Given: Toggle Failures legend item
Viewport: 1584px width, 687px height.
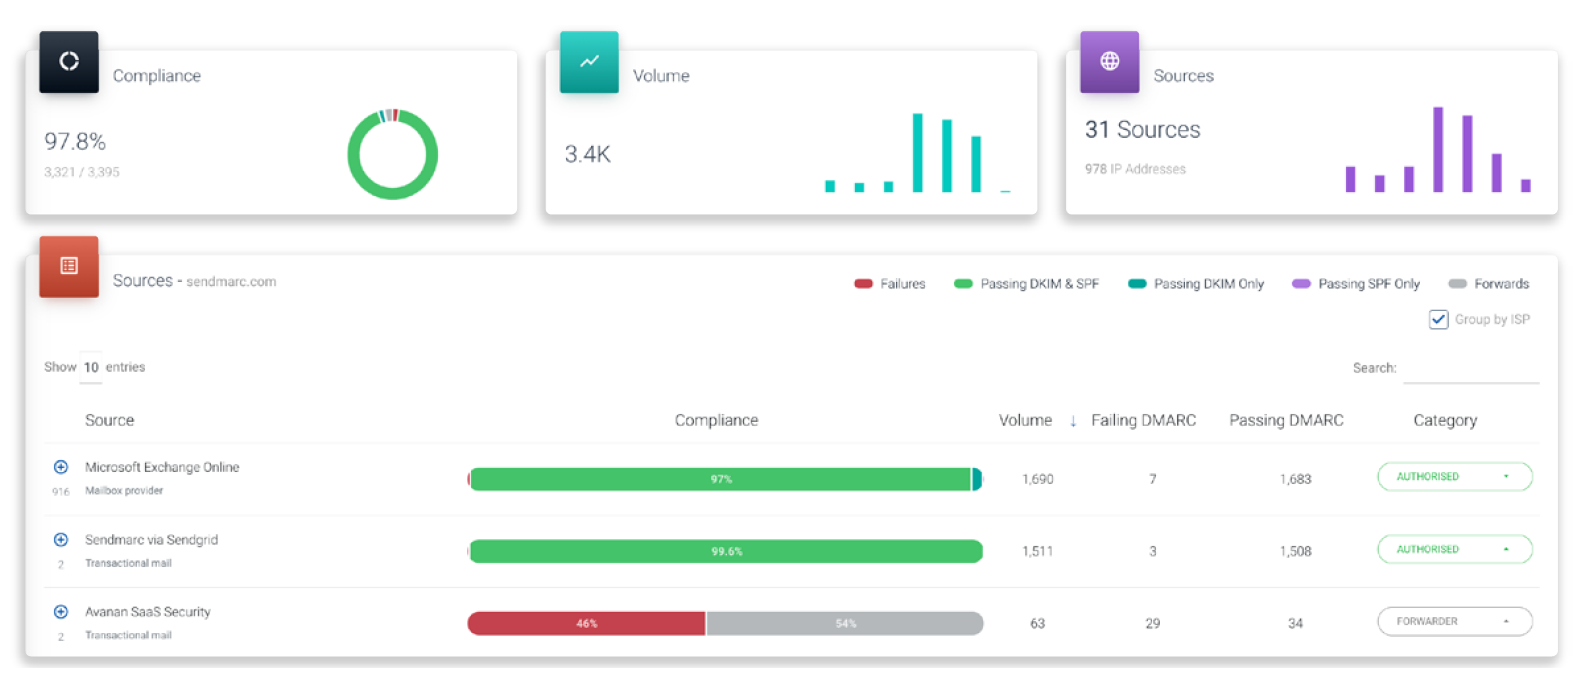Looking at the screenshot, I should pyautogui.click(x=890, y=284).
